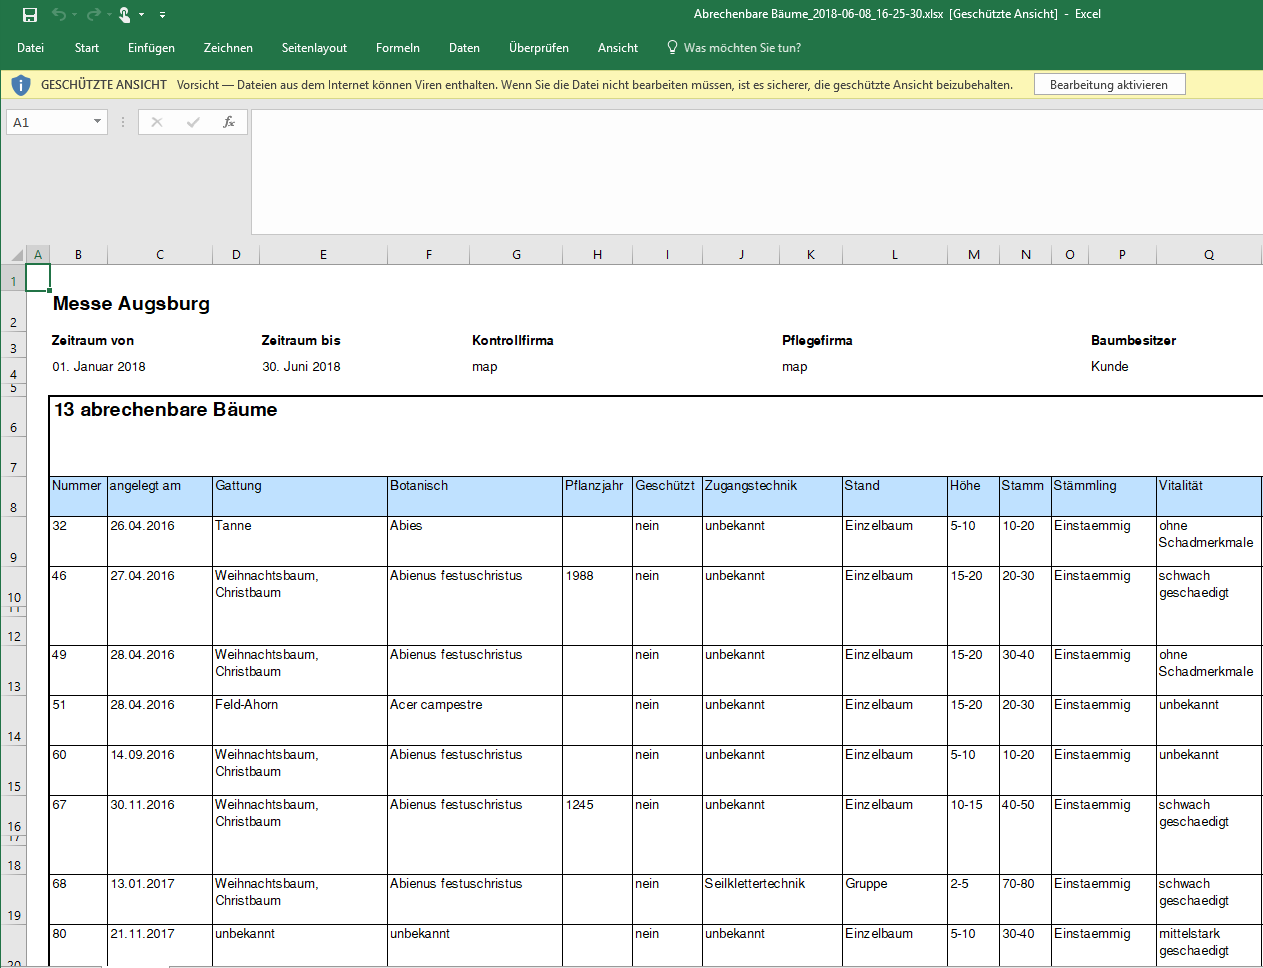
Task: Switch to the Formeln ribbon tab
Action: (397, 48)
